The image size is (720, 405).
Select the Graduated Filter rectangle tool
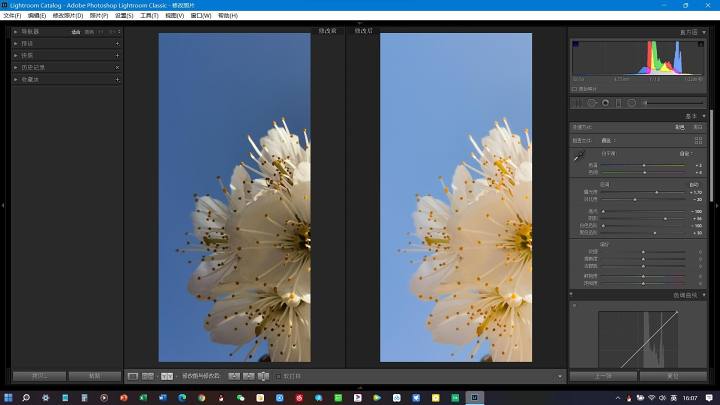point(618,103)
